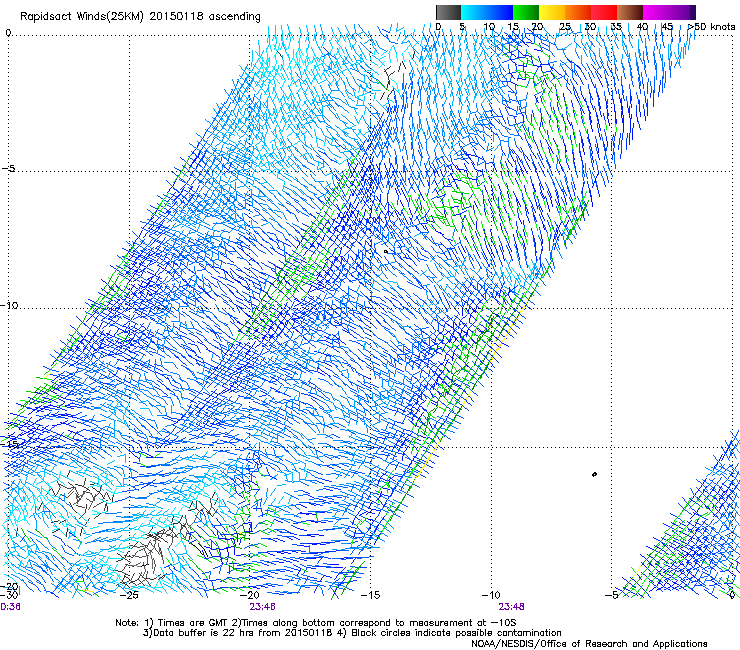Click the magenta 40-45 knots color segment
The image size is (740, 650).
click(656, 12)
